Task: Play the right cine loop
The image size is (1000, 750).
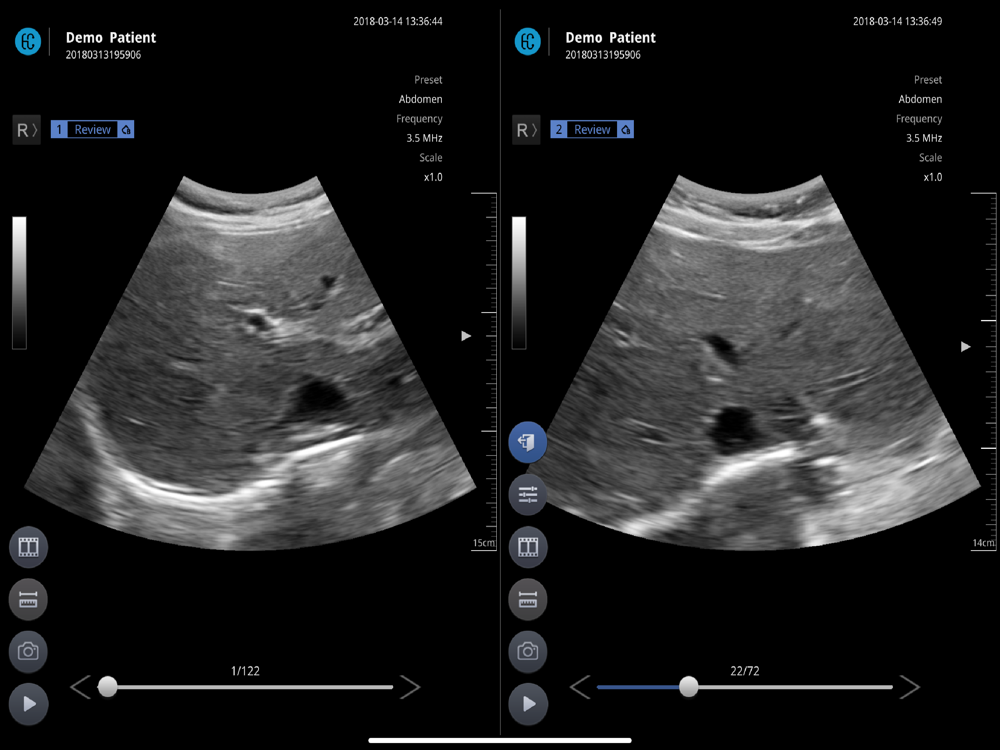Action: click(x=528, y=703)
